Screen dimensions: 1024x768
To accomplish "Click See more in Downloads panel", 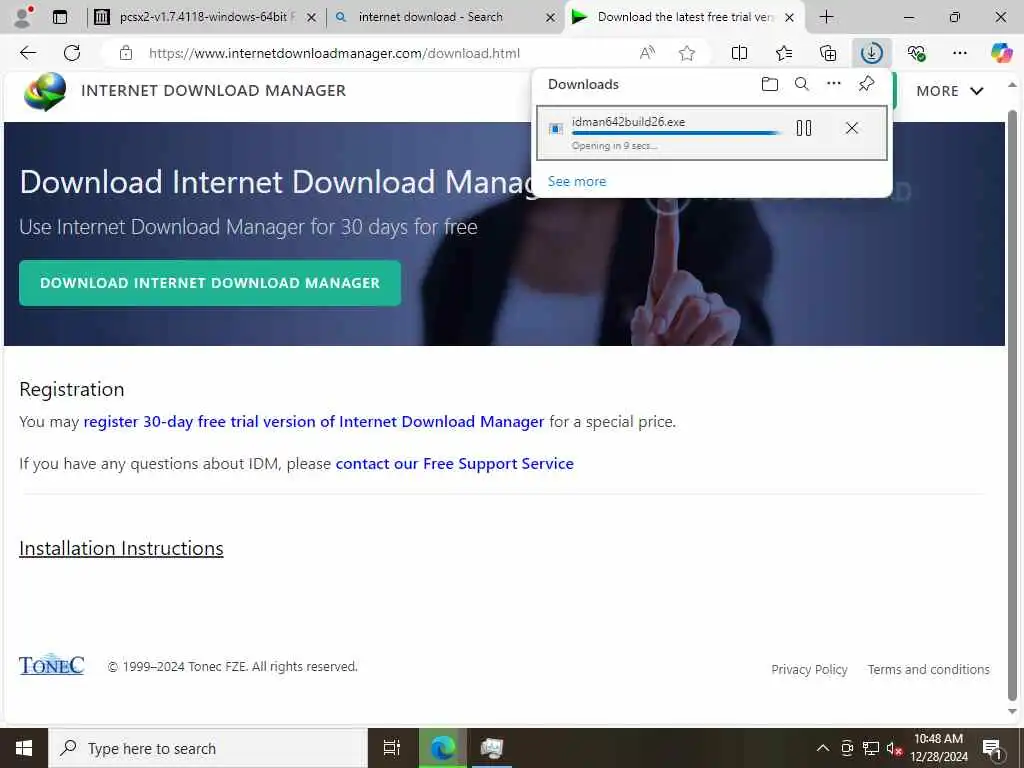I will click(x=577, y=182).
